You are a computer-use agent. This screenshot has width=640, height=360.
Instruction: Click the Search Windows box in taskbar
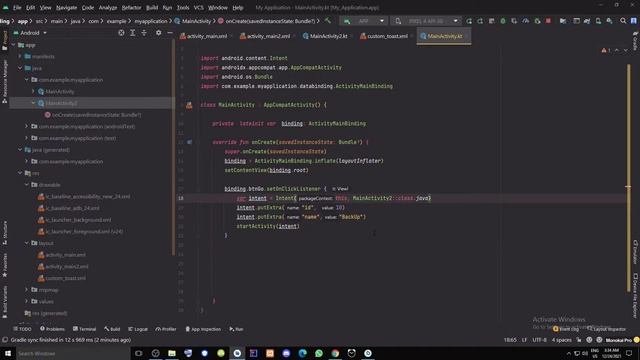tap(73, 353)
